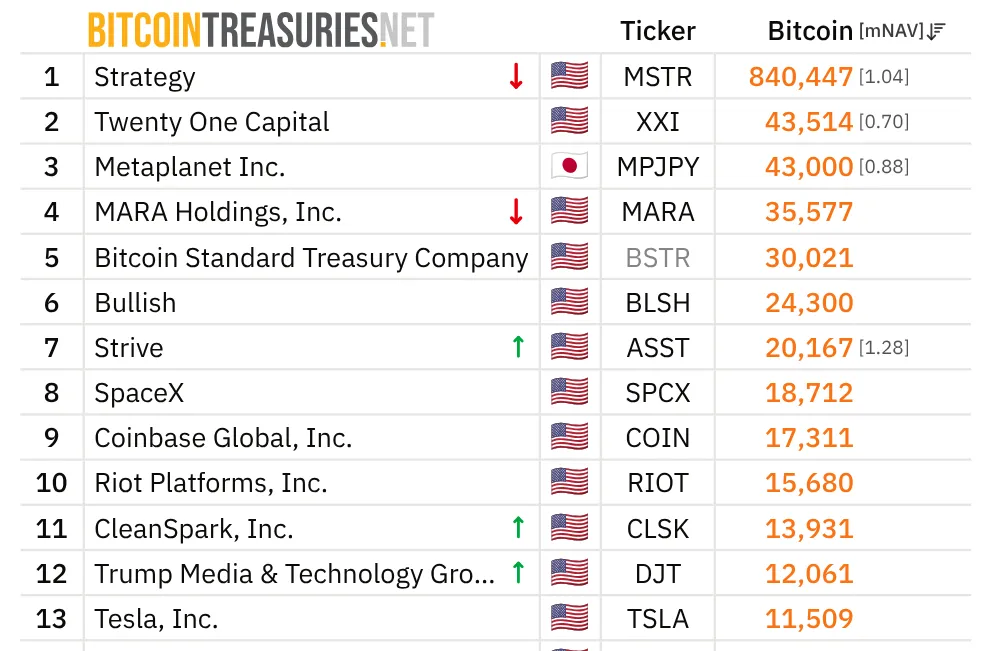Click the Japan flag in Metaplanet row

[570, 166]
